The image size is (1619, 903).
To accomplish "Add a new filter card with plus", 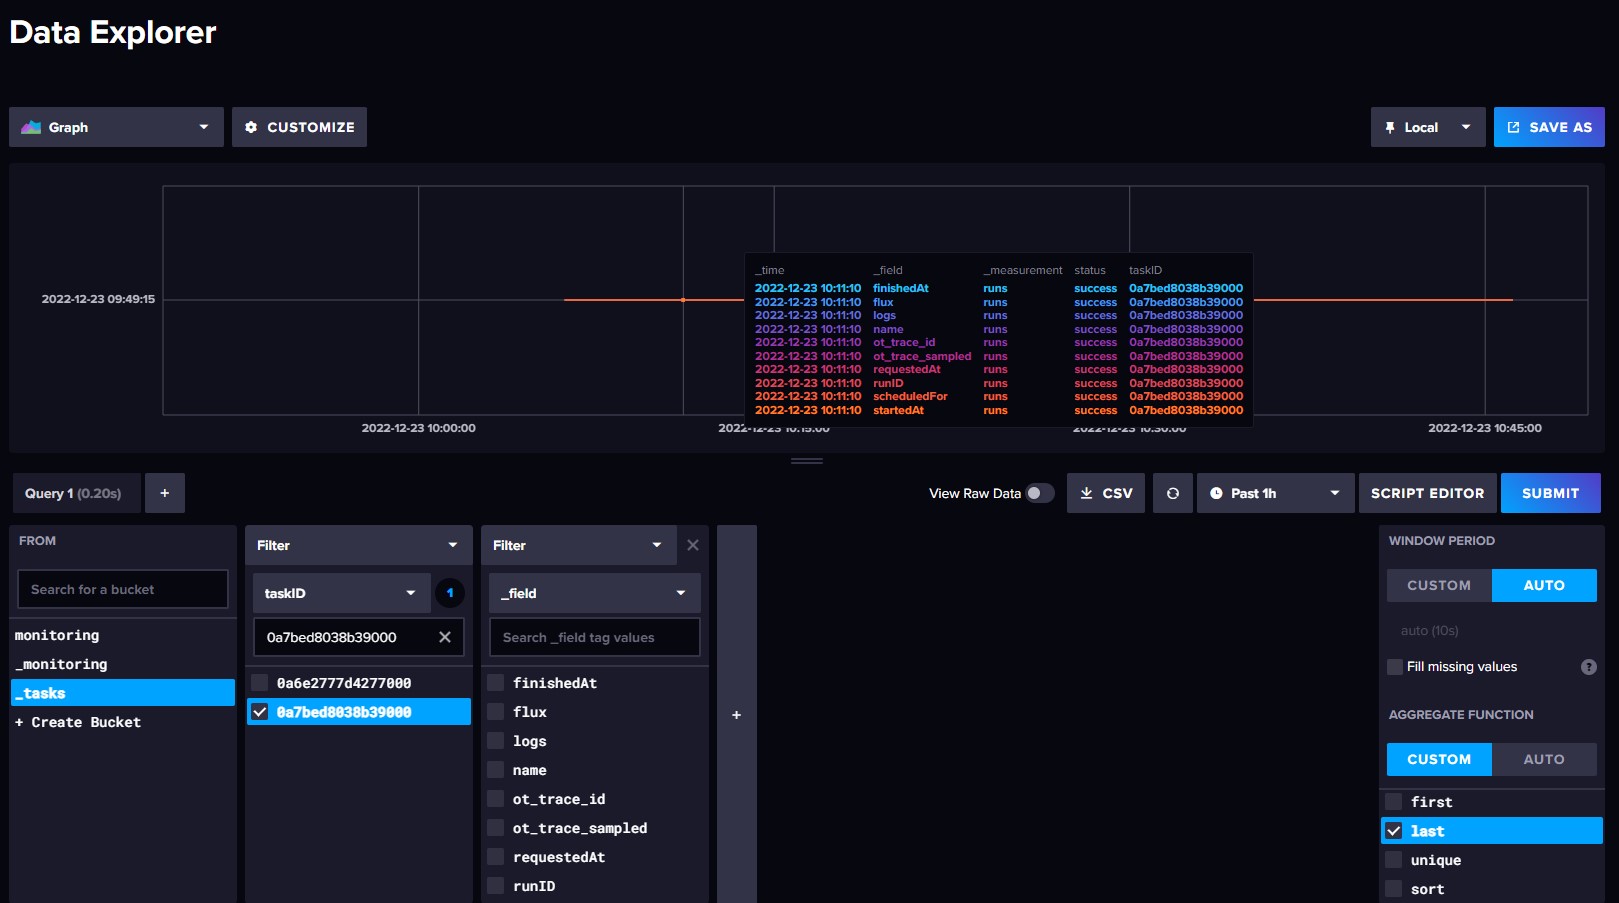I will [737, 715].
